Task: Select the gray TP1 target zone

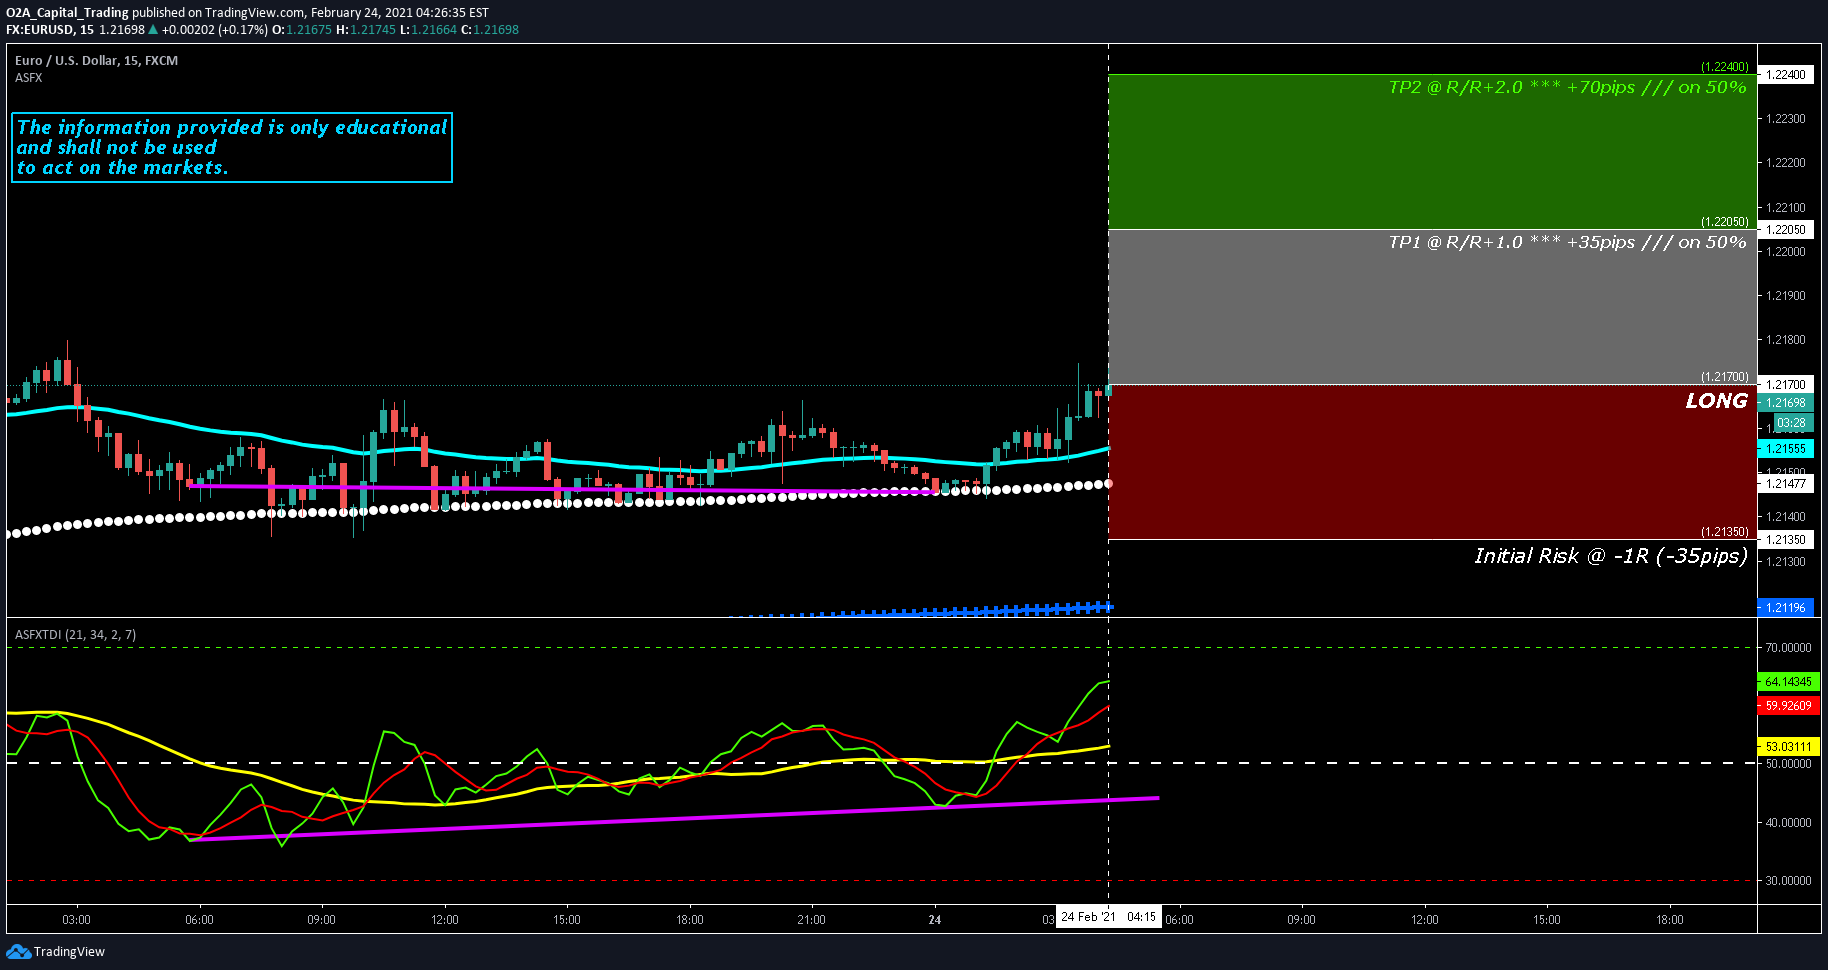Action: (1432, 307)
